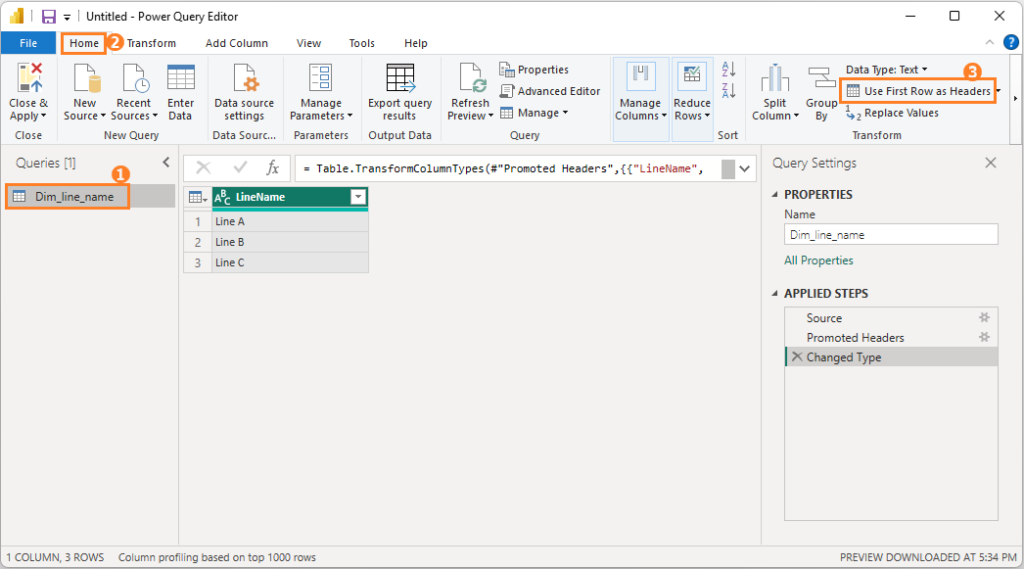The width and height of the screenshot is (1024, 569).
Task: Switch to the Tools tab
Action: 362,43
